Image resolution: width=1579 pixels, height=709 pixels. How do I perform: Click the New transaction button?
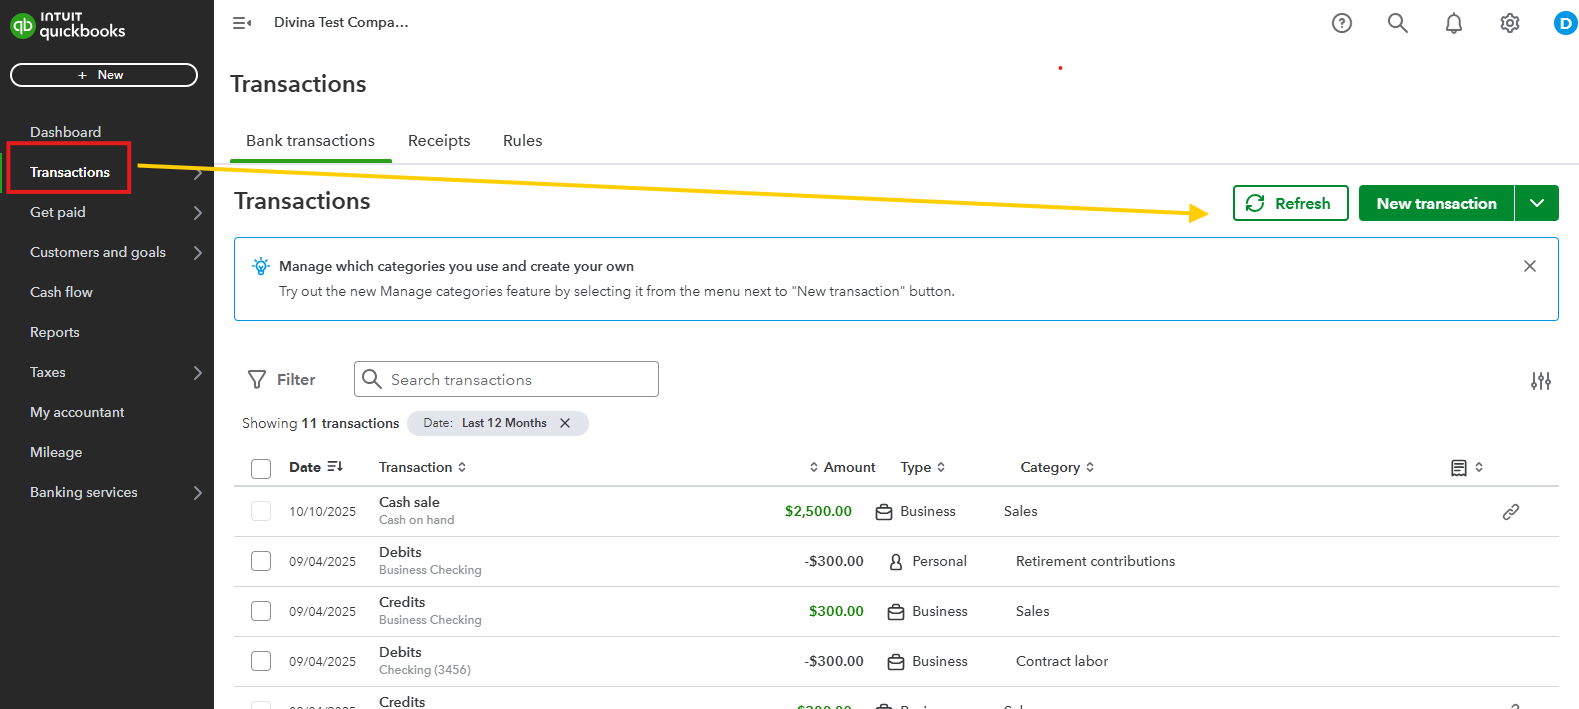1436,203
